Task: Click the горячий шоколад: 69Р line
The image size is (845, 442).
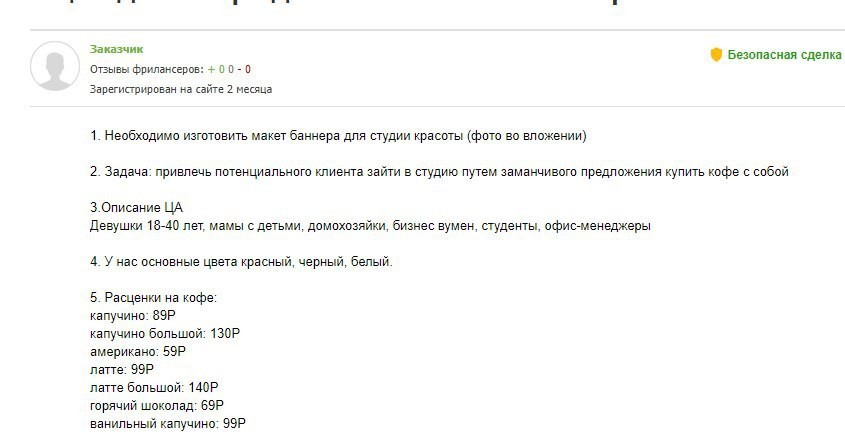Action: coord(157,405)
